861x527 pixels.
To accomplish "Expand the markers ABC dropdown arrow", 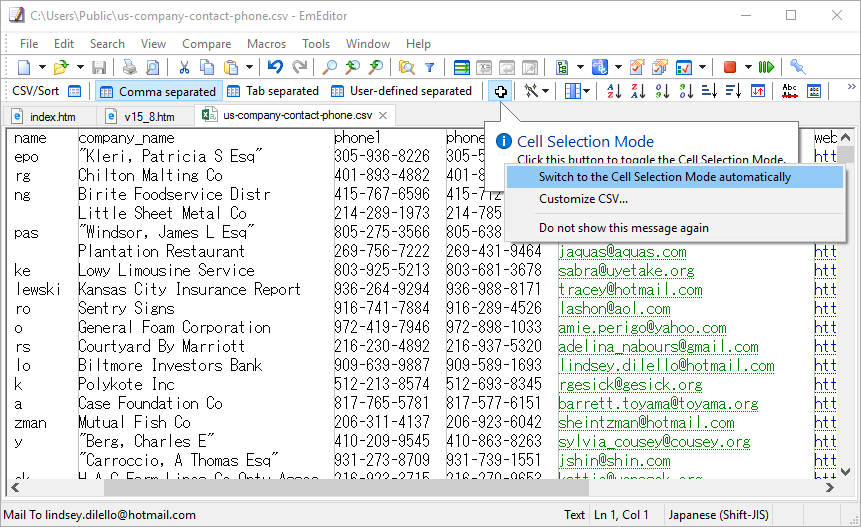I will tap(618, 68).
